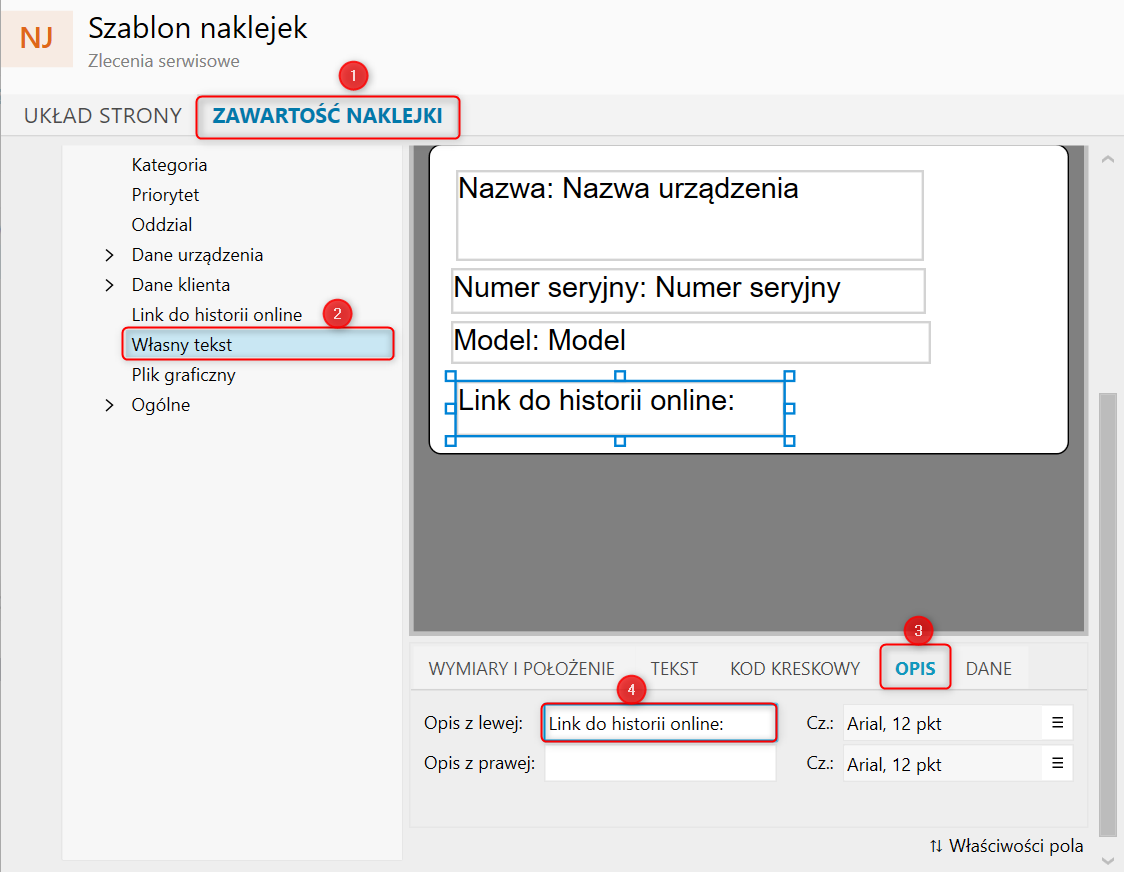1124x872 pixels.
Task: Select Dane klienta item
Action: (x=181, y=285)
